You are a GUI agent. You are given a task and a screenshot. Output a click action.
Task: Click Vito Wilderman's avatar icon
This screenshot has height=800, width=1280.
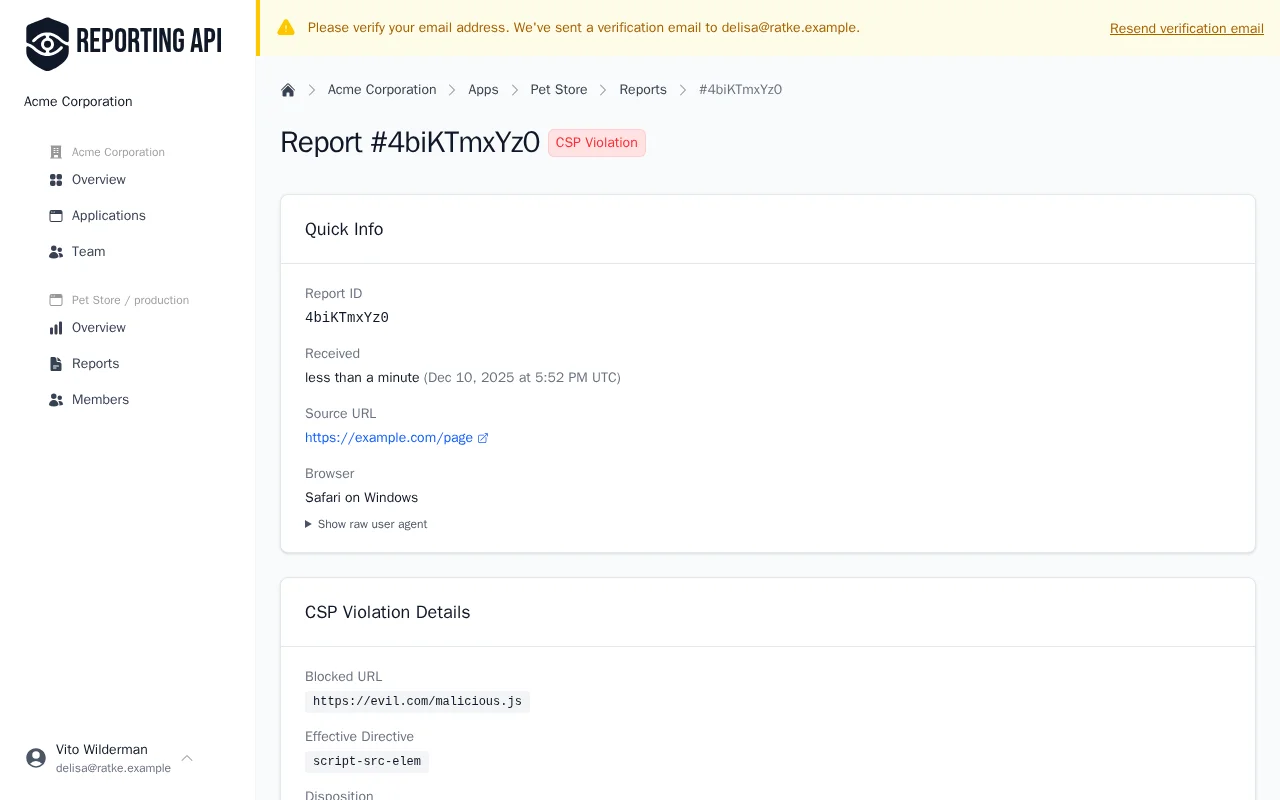click(36, 758)
